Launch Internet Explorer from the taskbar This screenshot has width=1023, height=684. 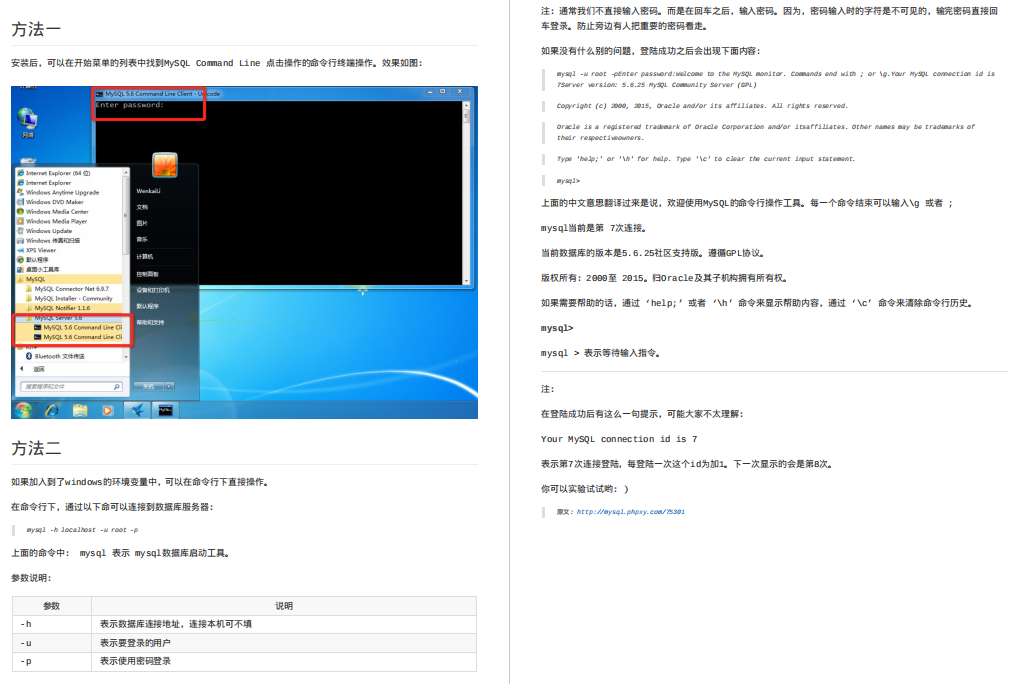pos(52,410)
